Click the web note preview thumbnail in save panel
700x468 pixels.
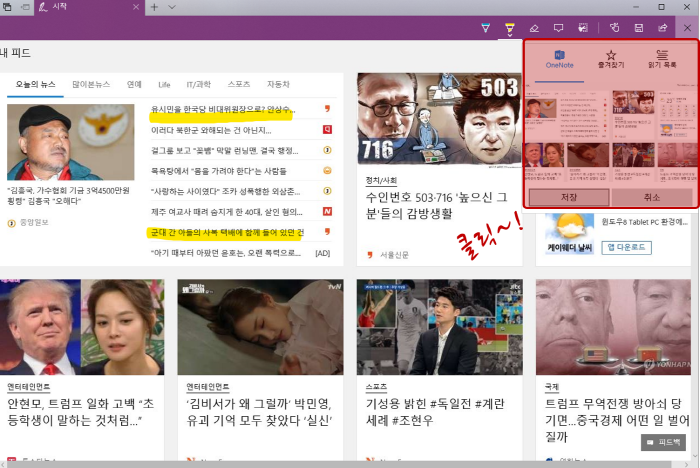tap(611, 135)
